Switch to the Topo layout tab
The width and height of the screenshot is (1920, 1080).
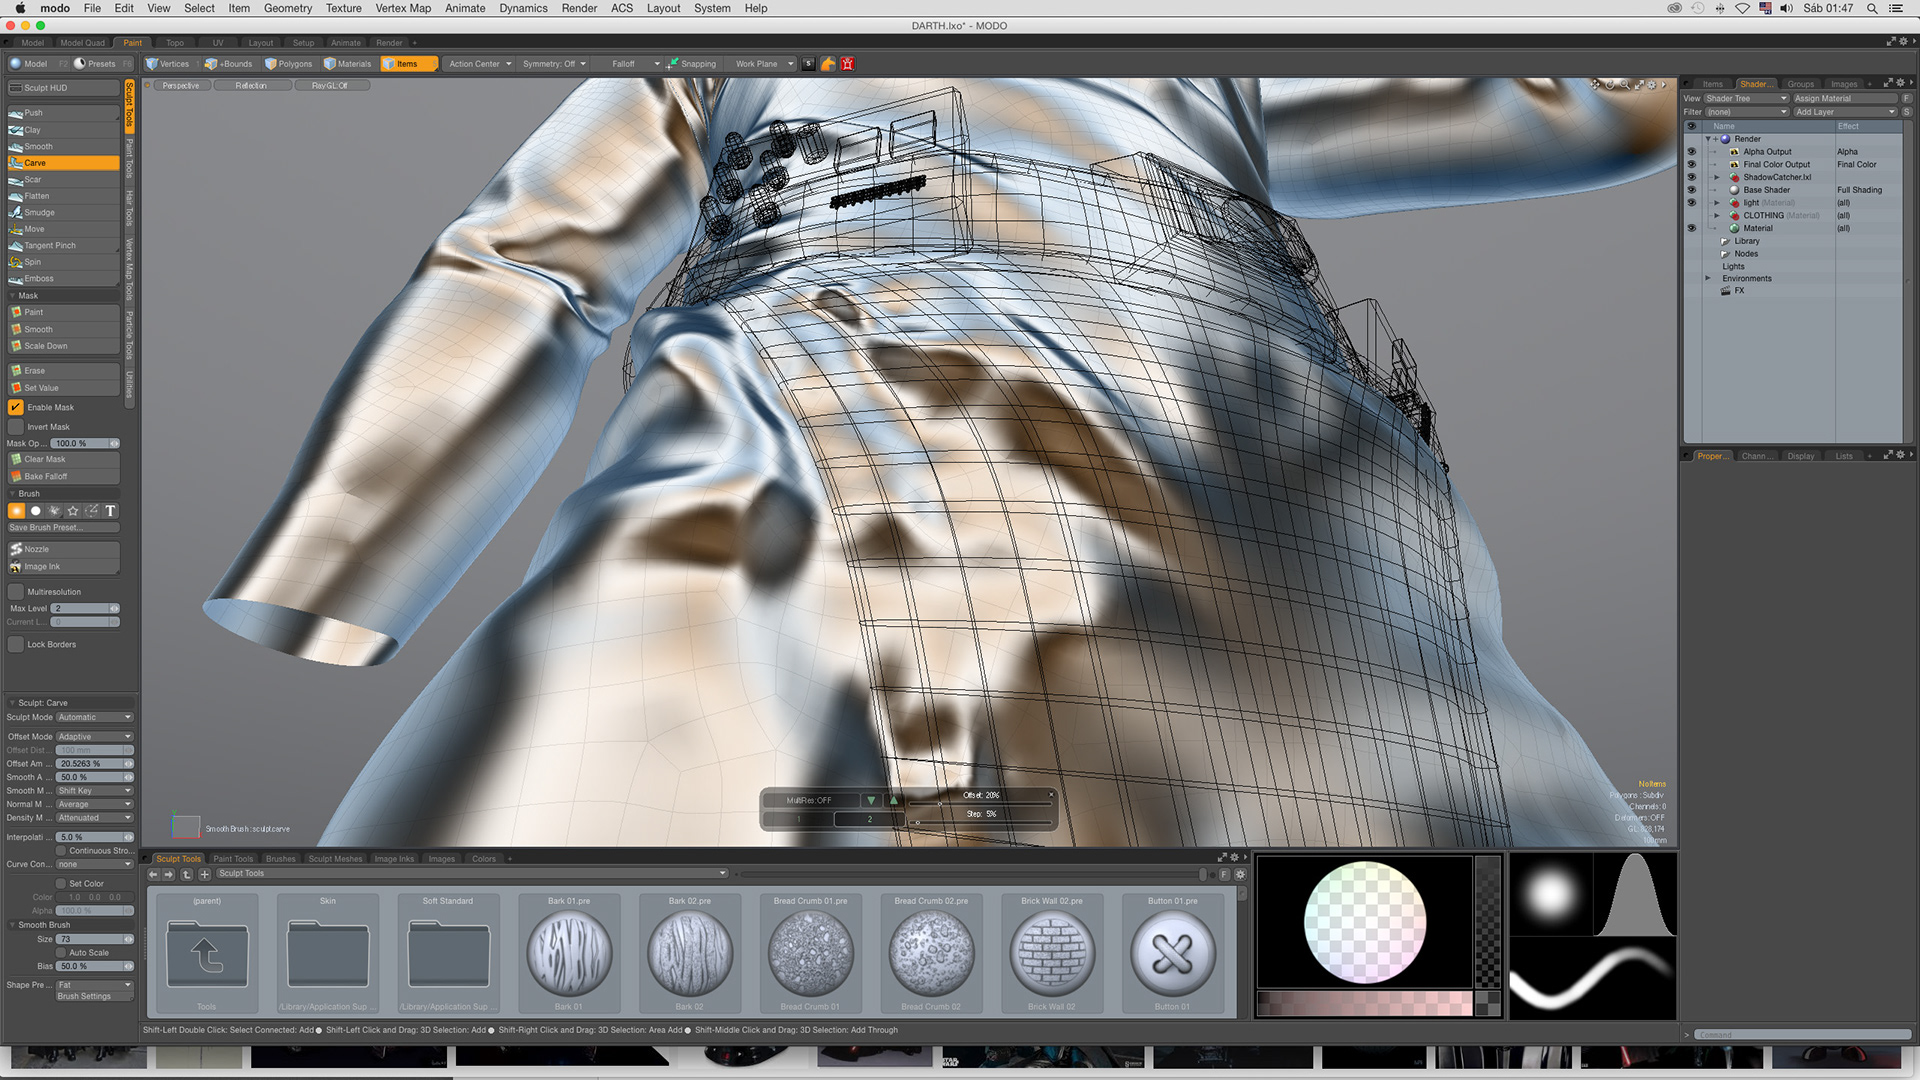coord(175,43)
